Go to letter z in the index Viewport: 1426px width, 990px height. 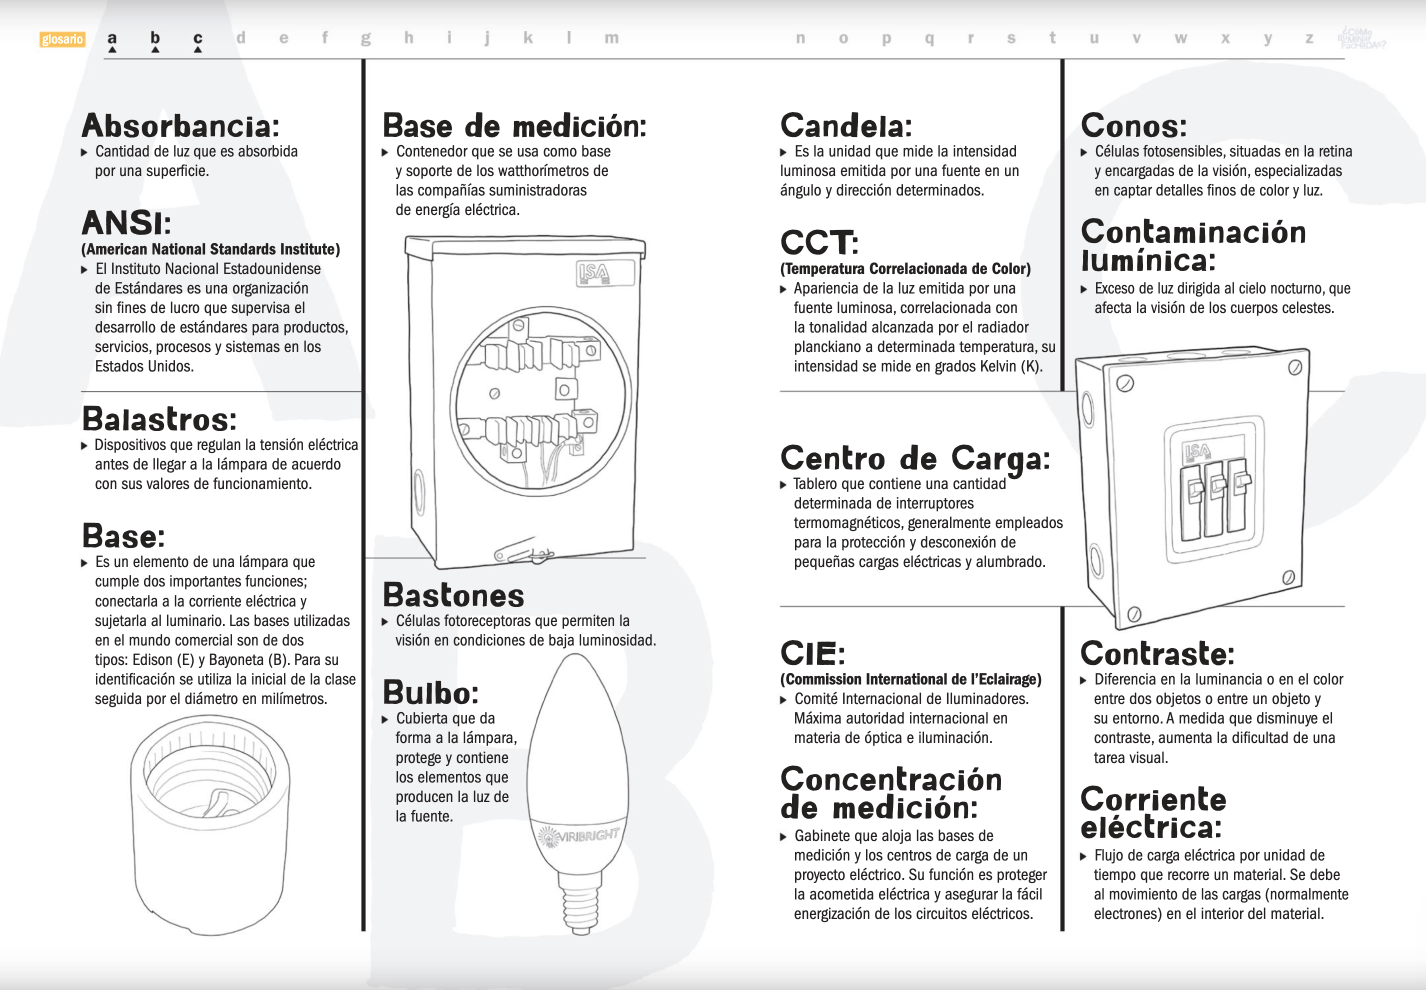click(x=1309, y=38)
